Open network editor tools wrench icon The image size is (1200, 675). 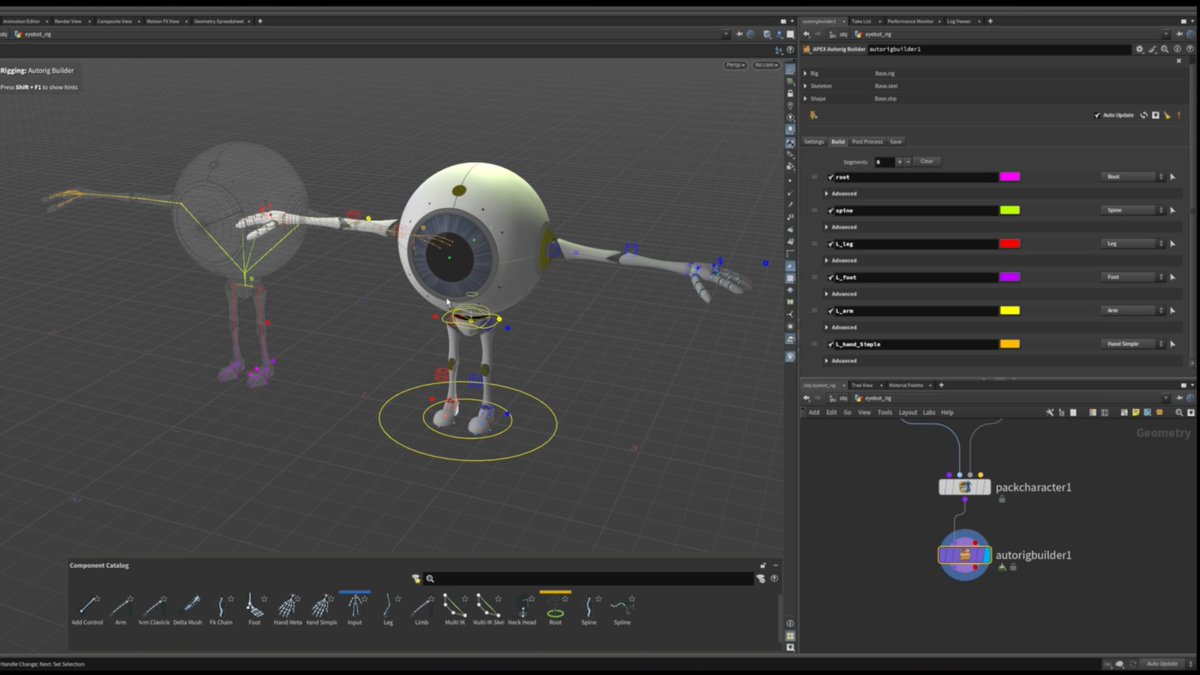pyautogui.click(x=1050, y=412)
